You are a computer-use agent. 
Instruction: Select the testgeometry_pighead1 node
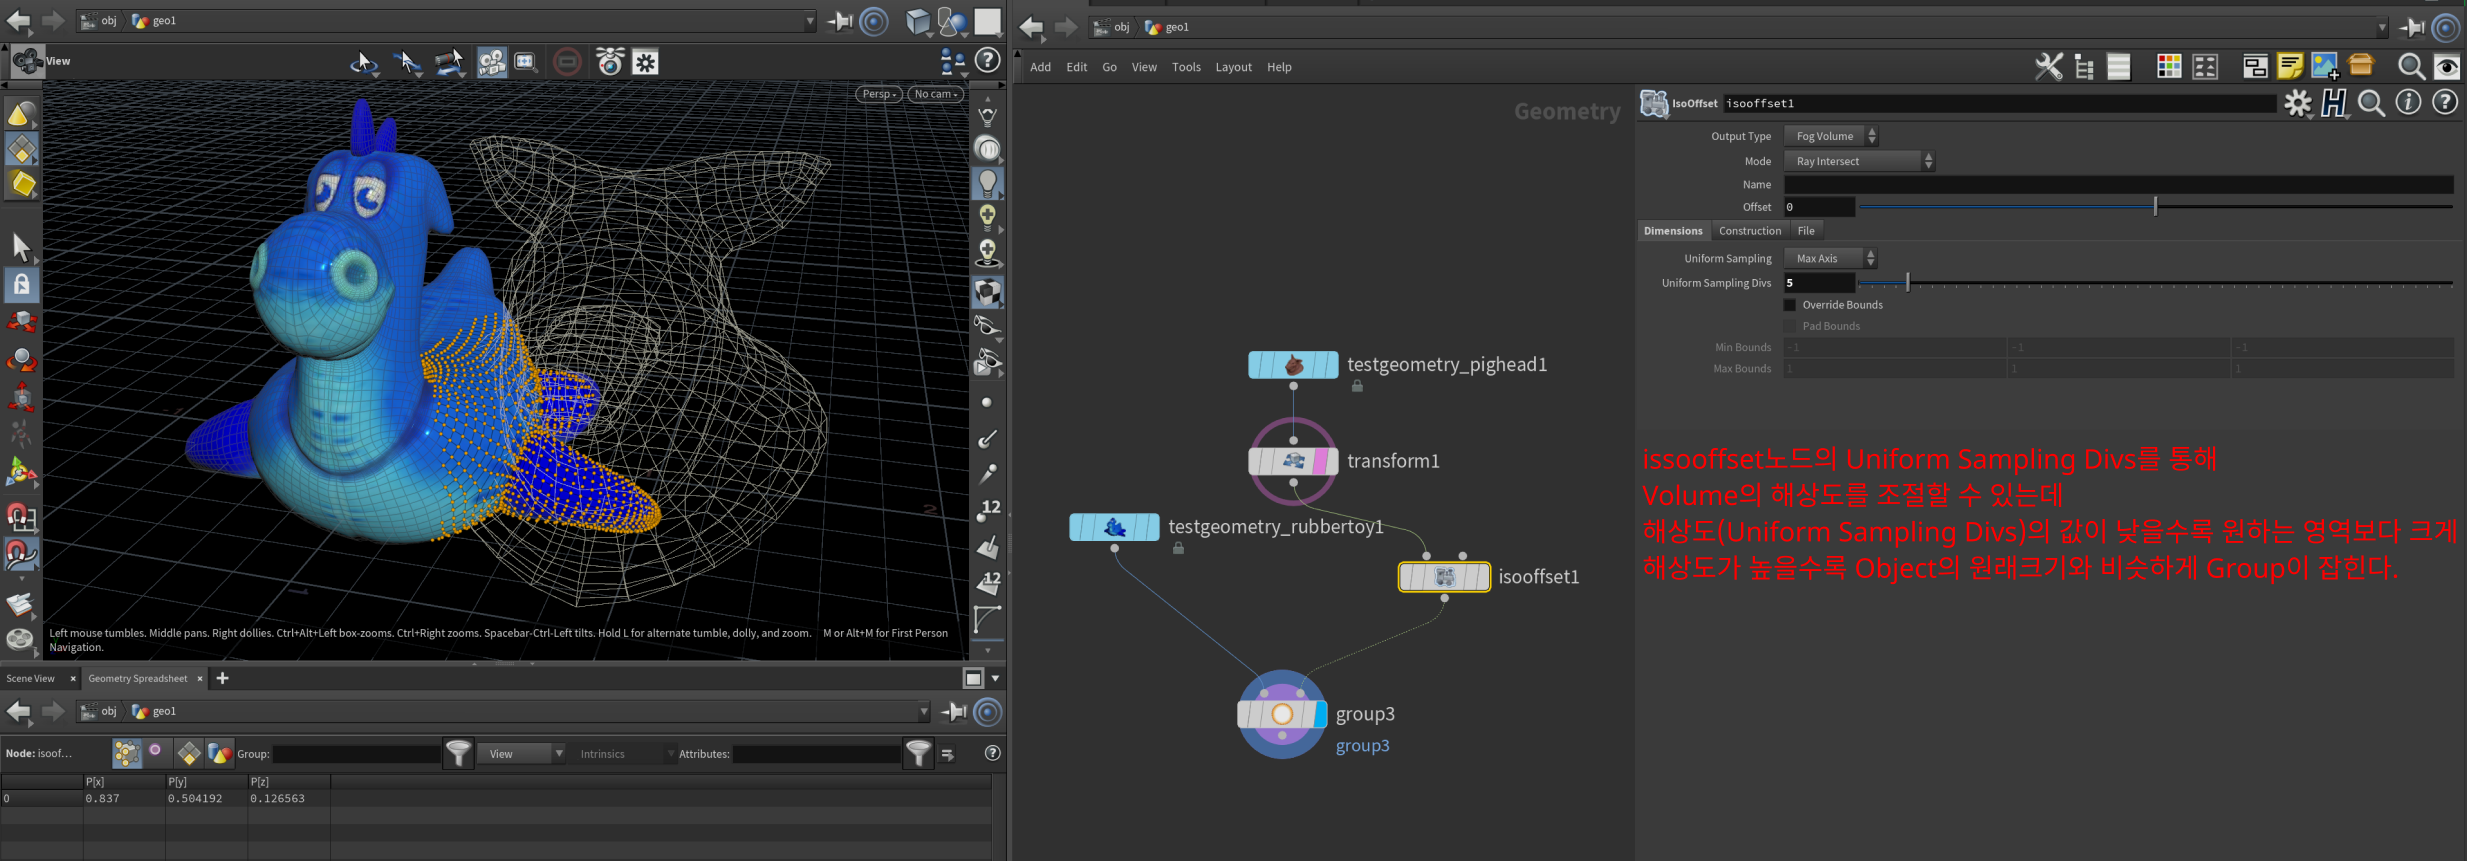[1293, 365]
